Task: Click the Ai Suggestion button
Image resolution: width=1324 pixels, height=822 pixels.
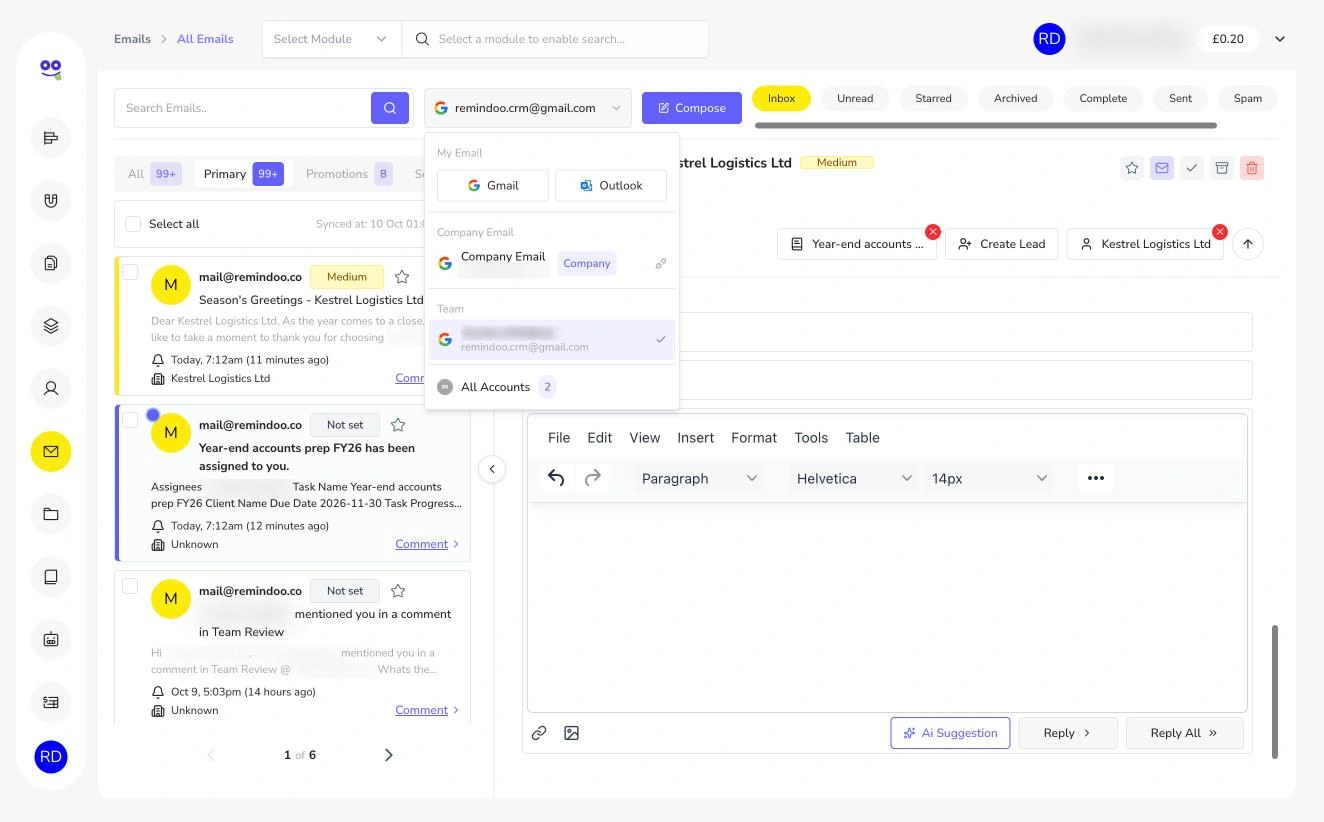Action: tap(950, 733)
